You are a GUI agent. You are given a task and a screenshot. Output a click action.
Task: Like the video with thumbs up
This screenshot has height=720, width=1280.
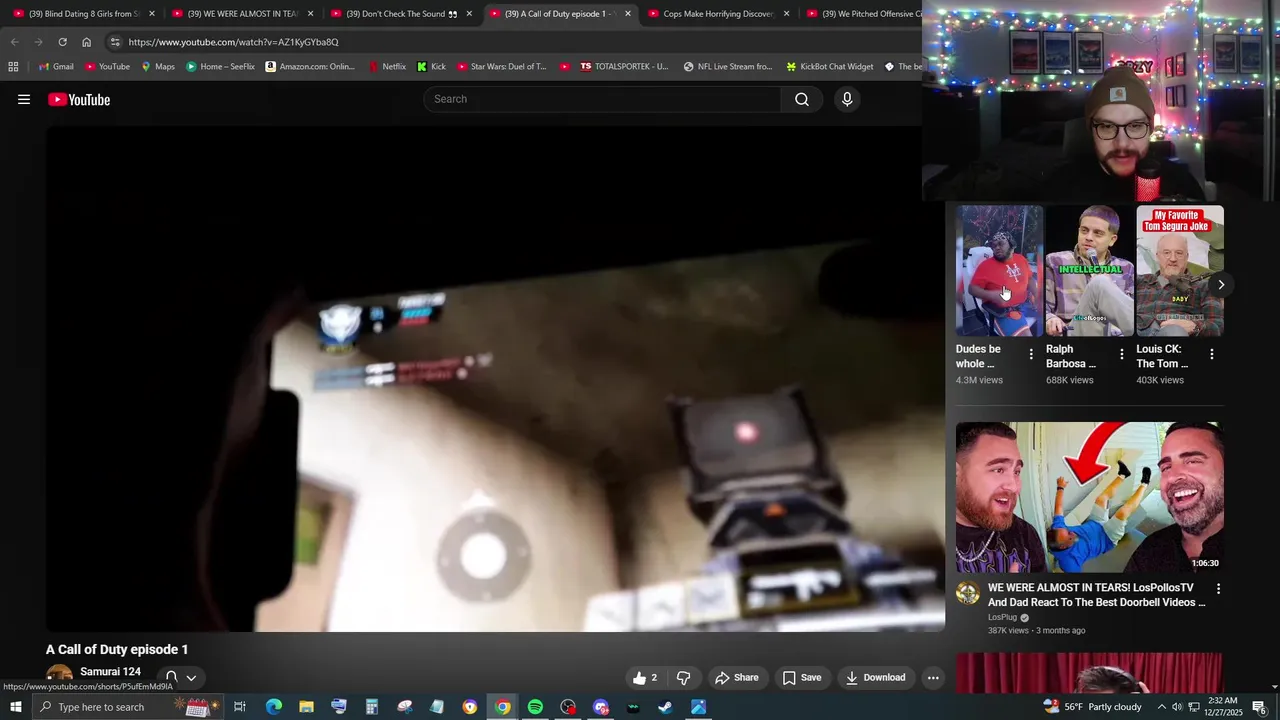click(x=645, y=678)
